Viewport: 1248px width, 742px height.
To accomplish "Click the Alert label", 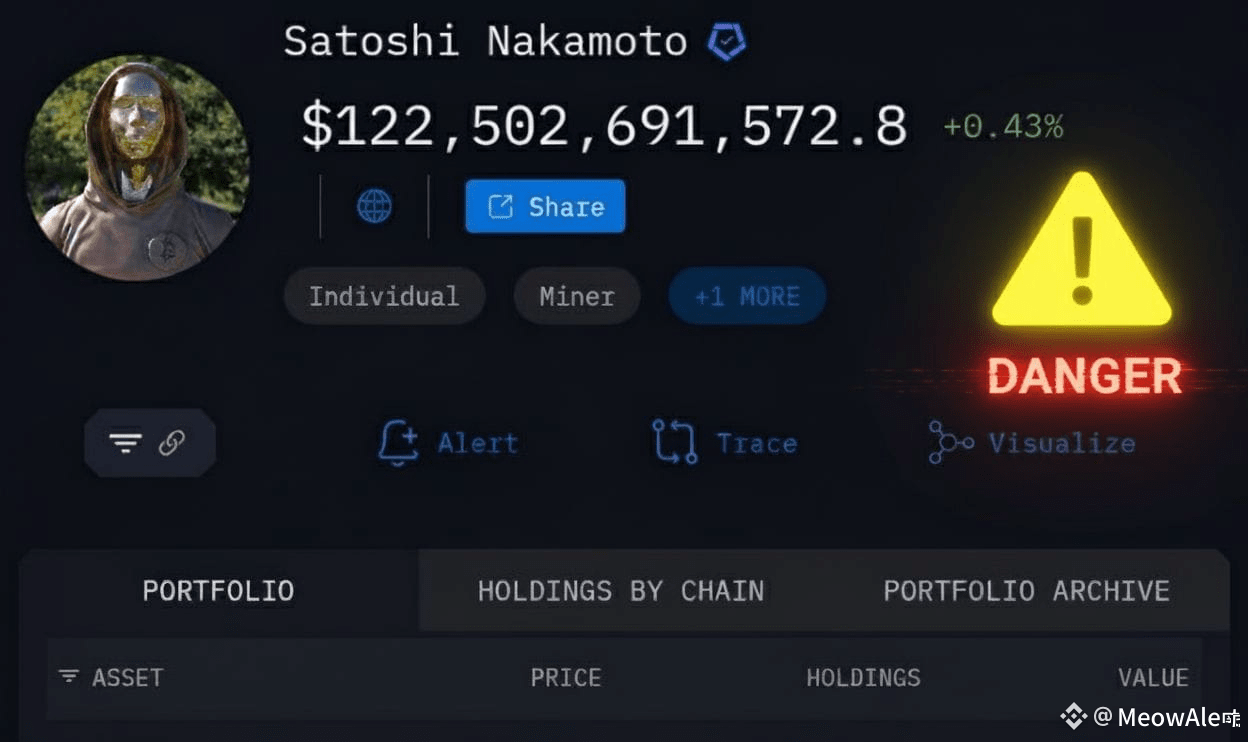I will coord(478,443).
